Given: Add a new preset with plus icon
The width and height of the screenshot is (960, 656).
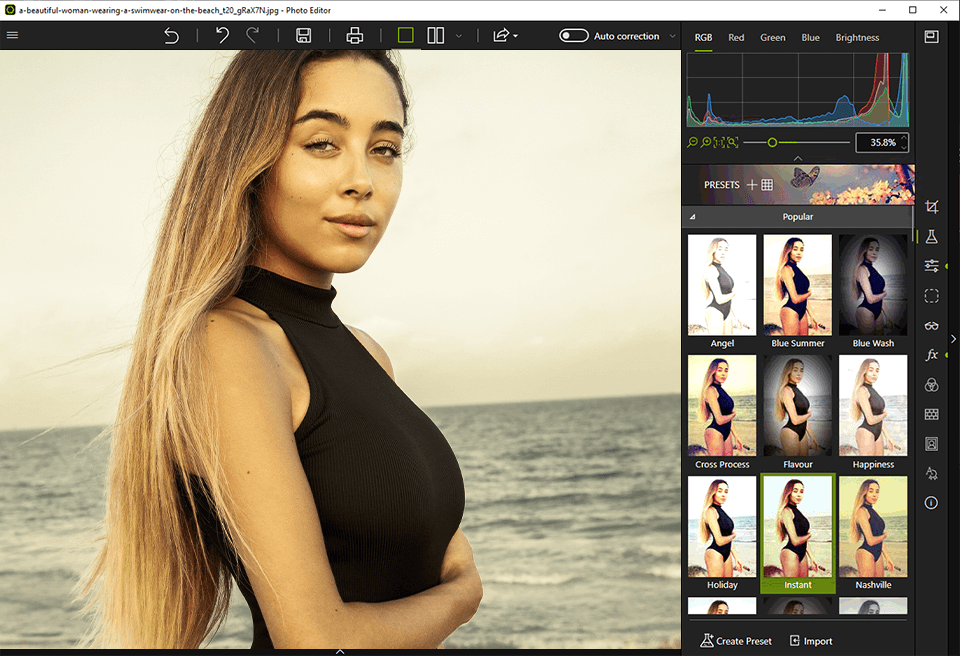Looking at the screenshot, I should (x=752, y=185).
